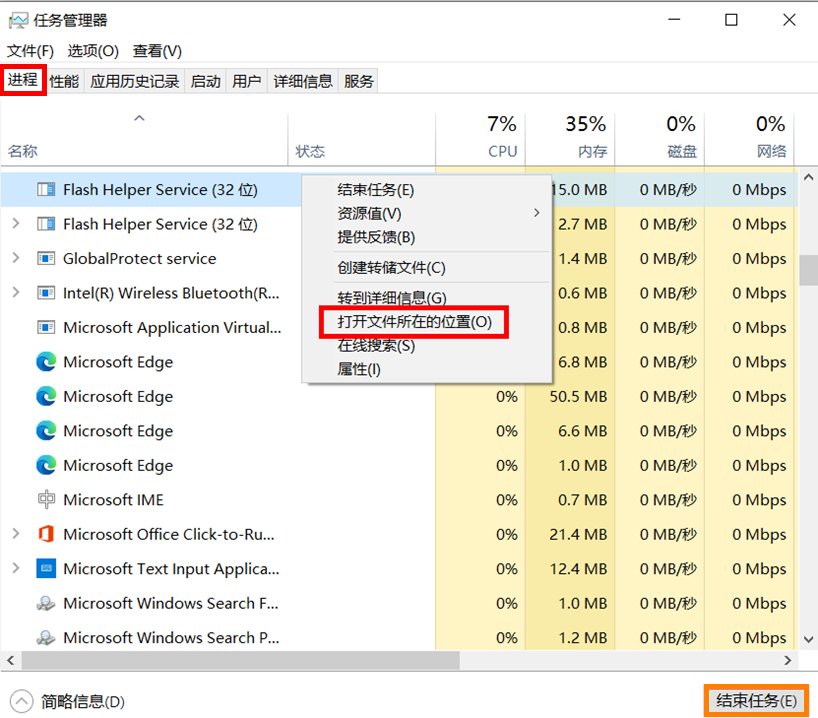
Task: Select the Microsoft Windows Search F... row name
Action: click(x=171, y=603)
